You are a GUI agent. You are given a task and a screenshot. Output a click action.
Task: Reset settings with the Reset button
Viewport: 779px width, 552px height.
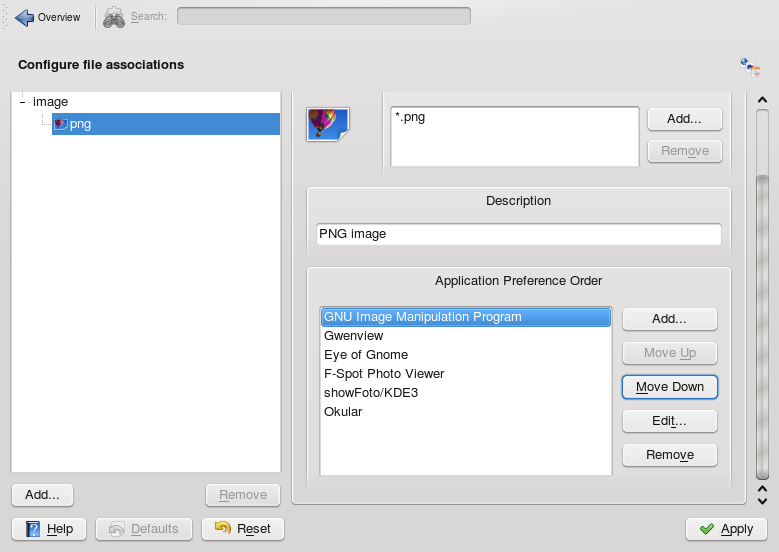(243, 529)
